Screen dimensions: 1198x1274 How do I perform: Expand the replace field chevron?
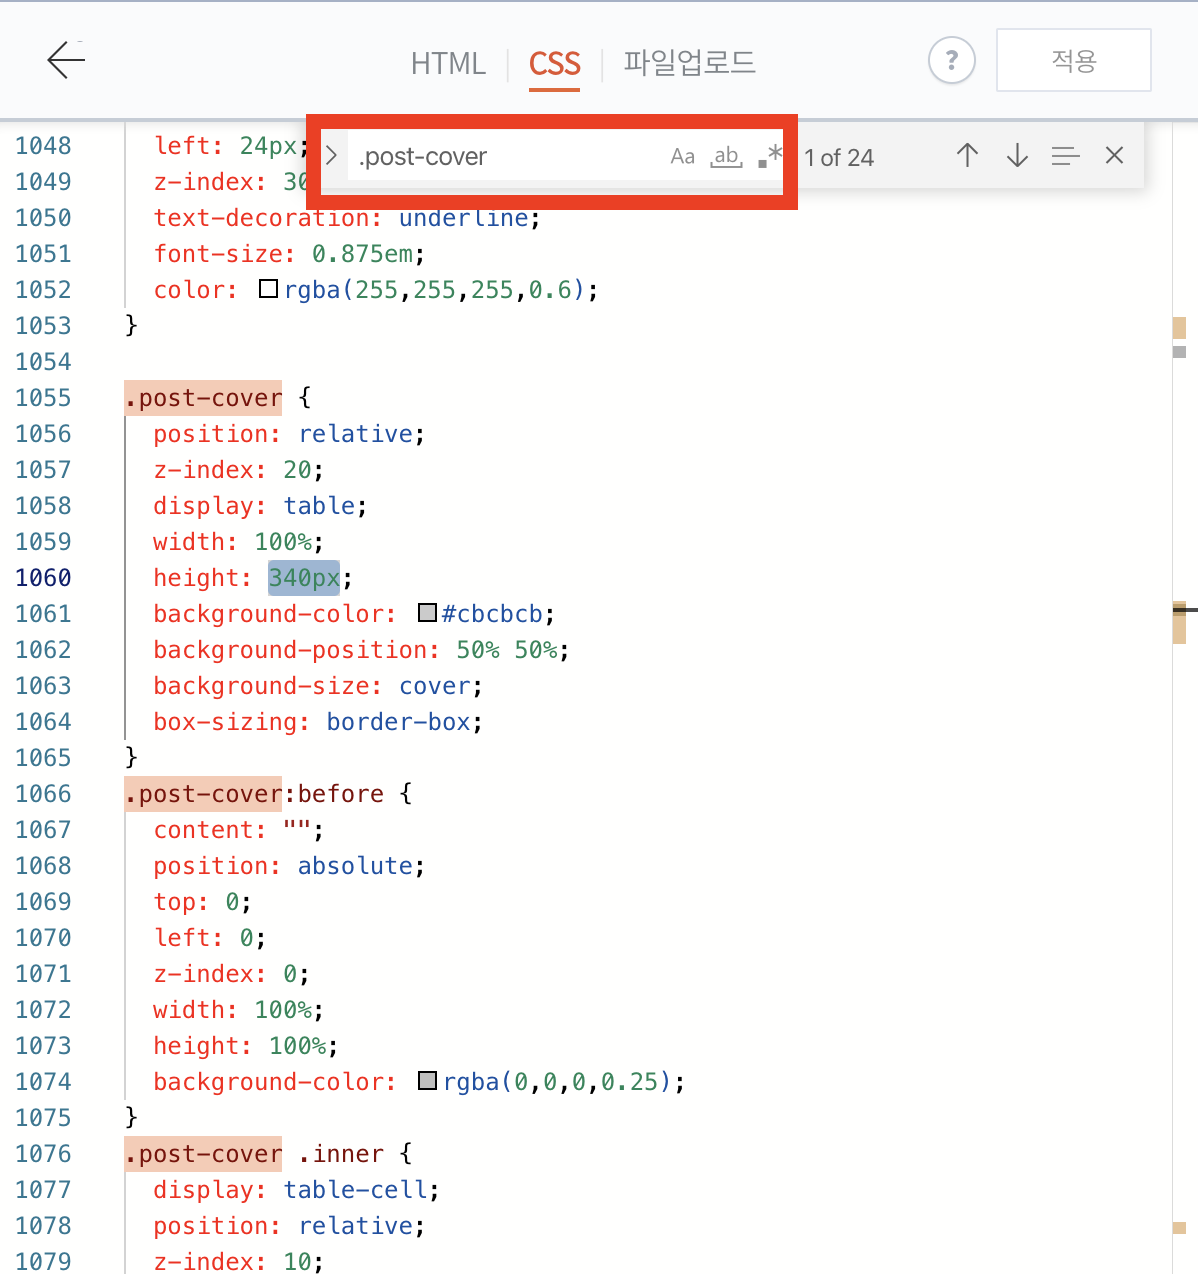pyautogui.click(x=332, y=156)
